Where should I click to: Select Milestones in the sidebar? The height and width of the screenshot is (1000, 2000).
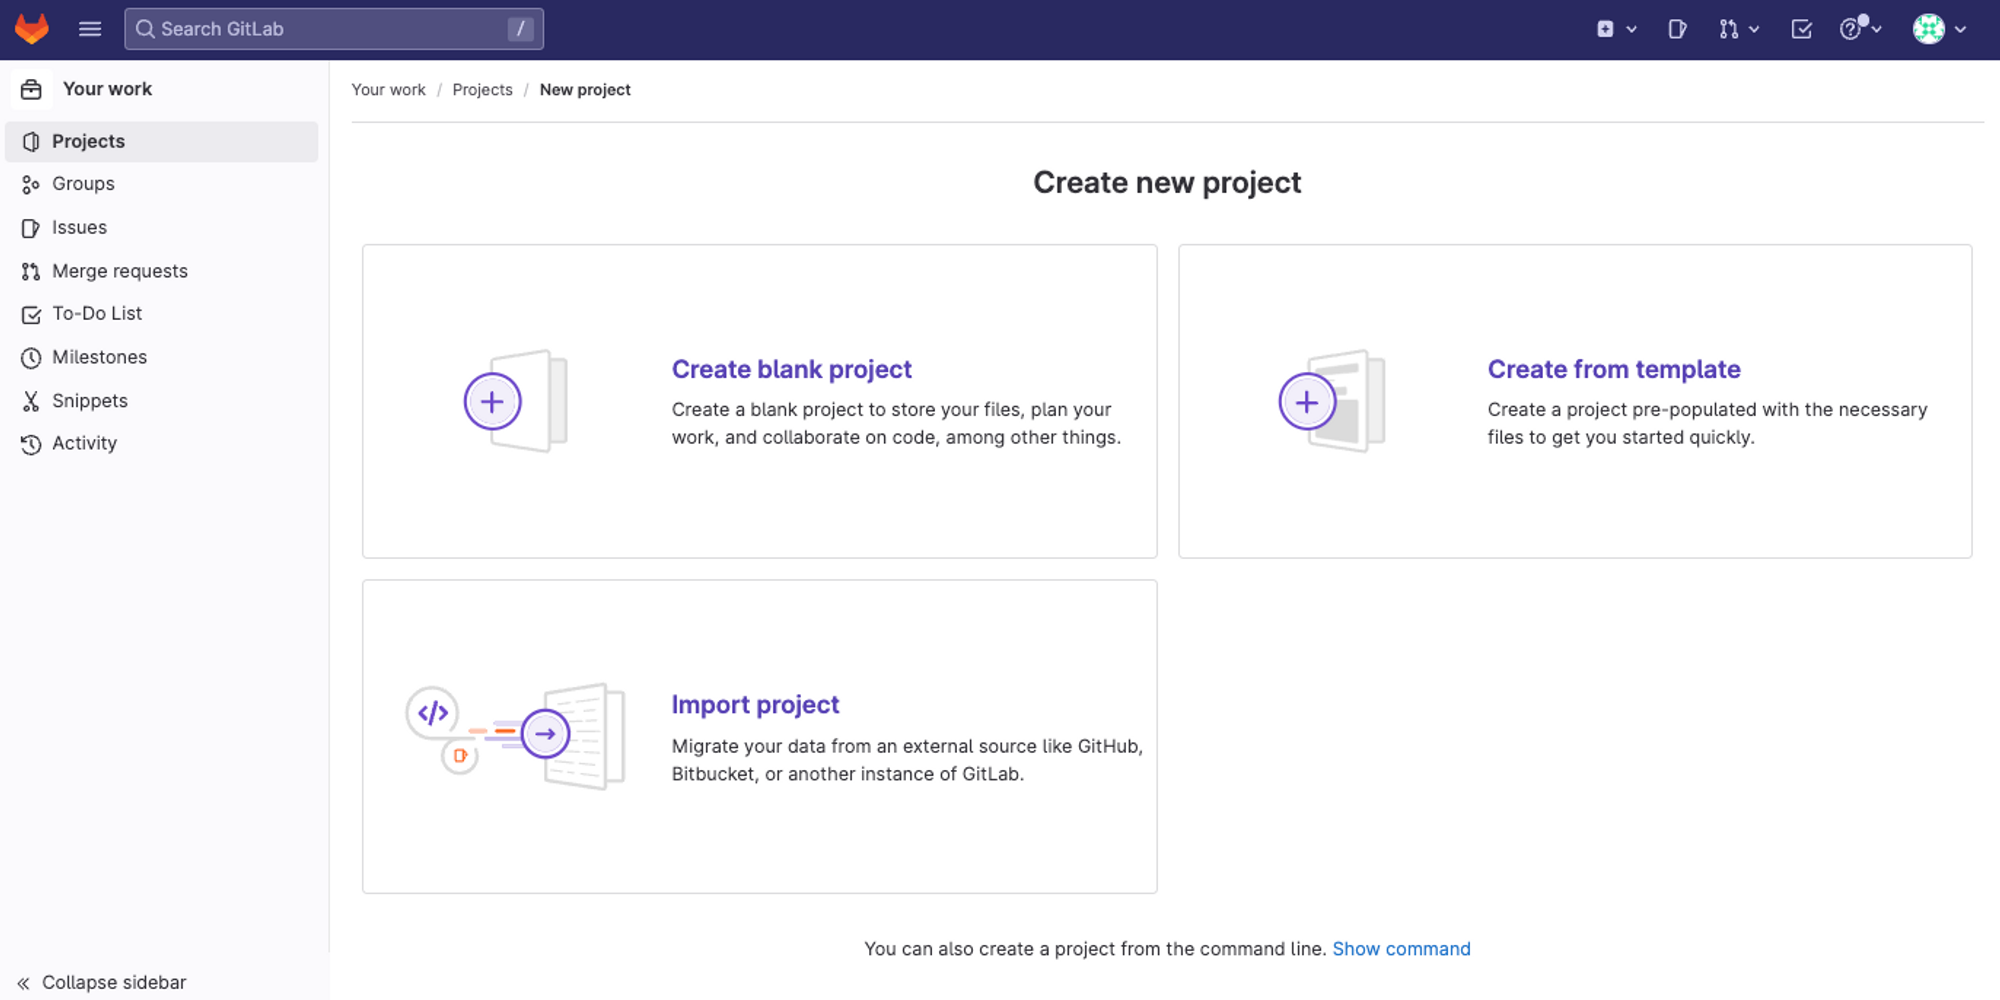point(162,357)
